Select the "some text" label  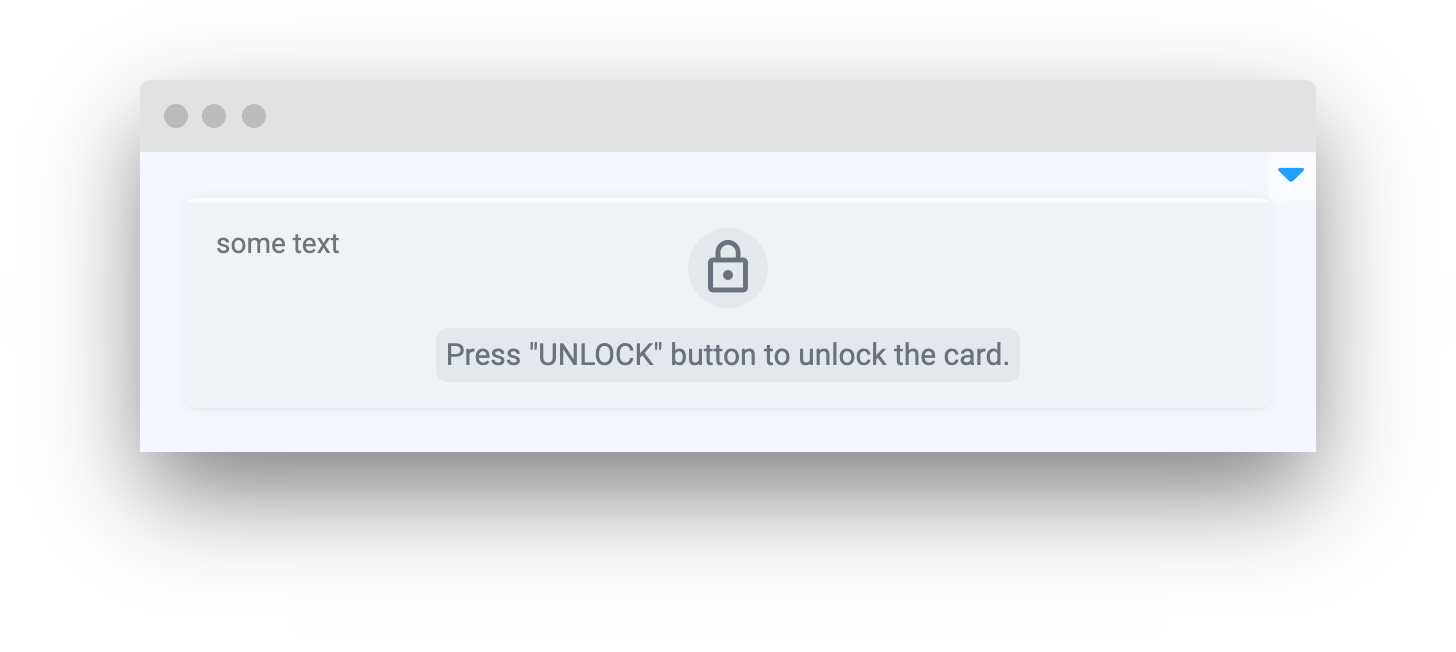pyautogui.click(x=278, y=244)
